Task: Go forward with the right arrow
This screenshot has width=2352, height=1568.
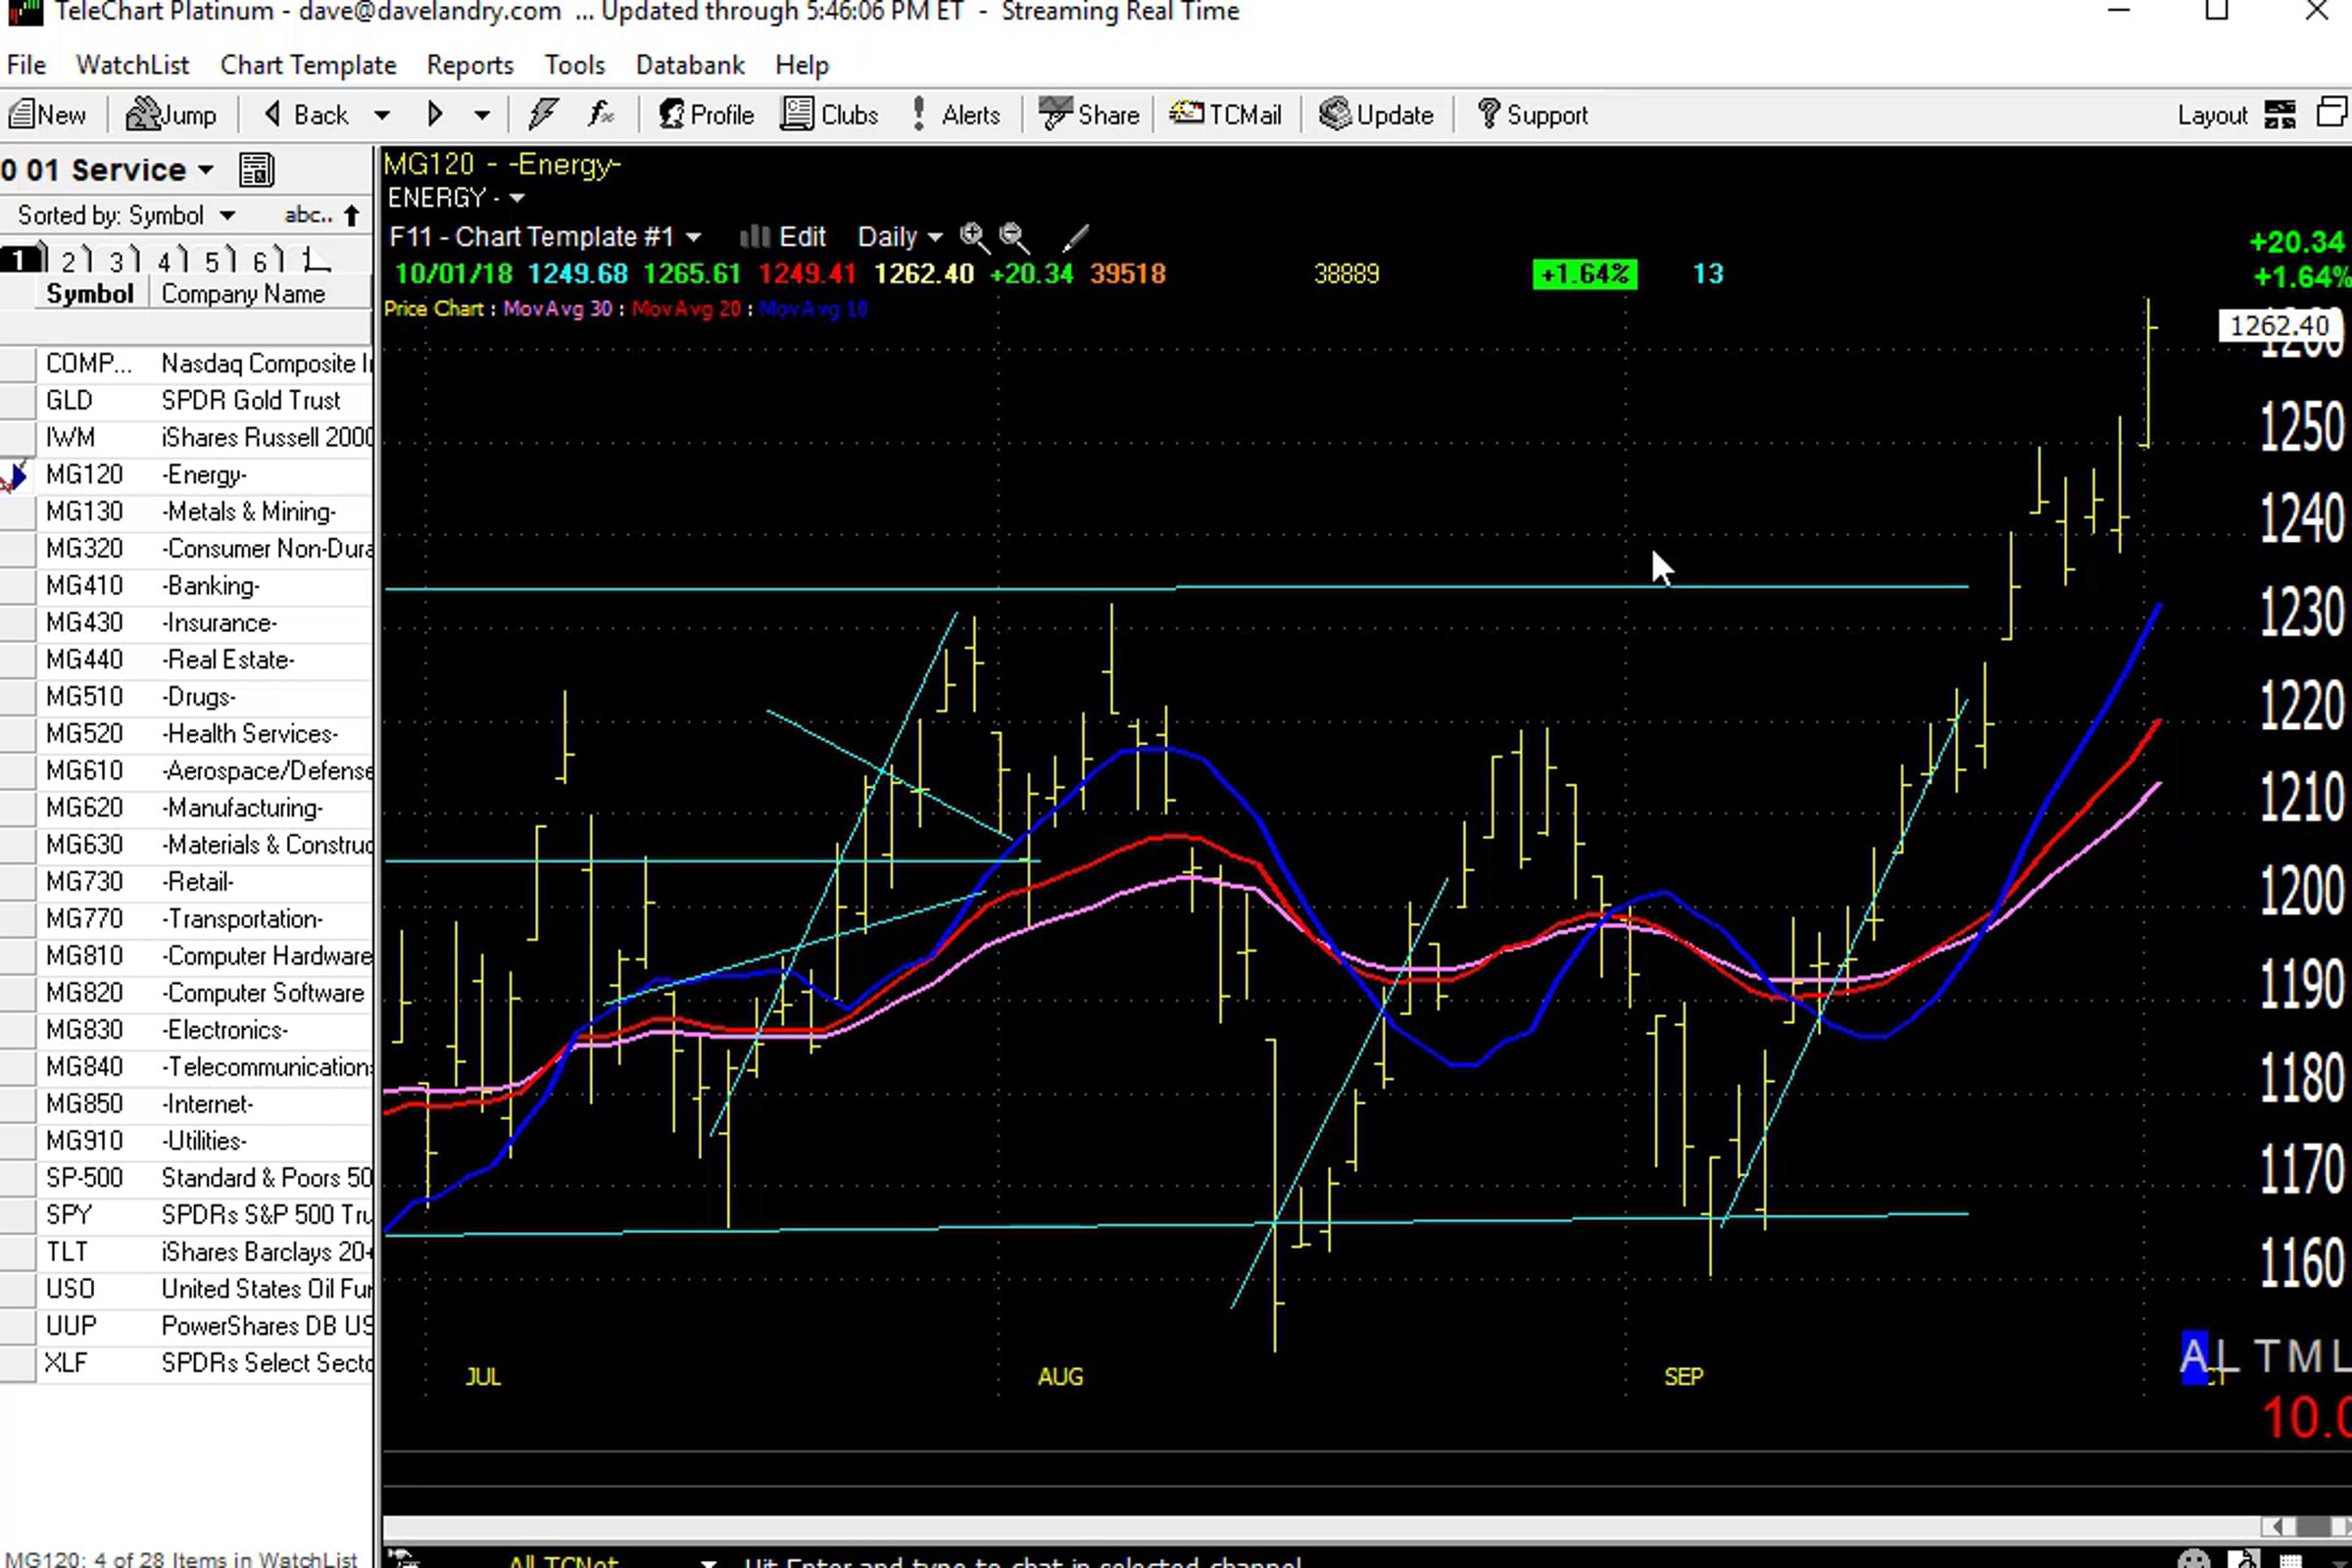Action: (x=434, y=115)
